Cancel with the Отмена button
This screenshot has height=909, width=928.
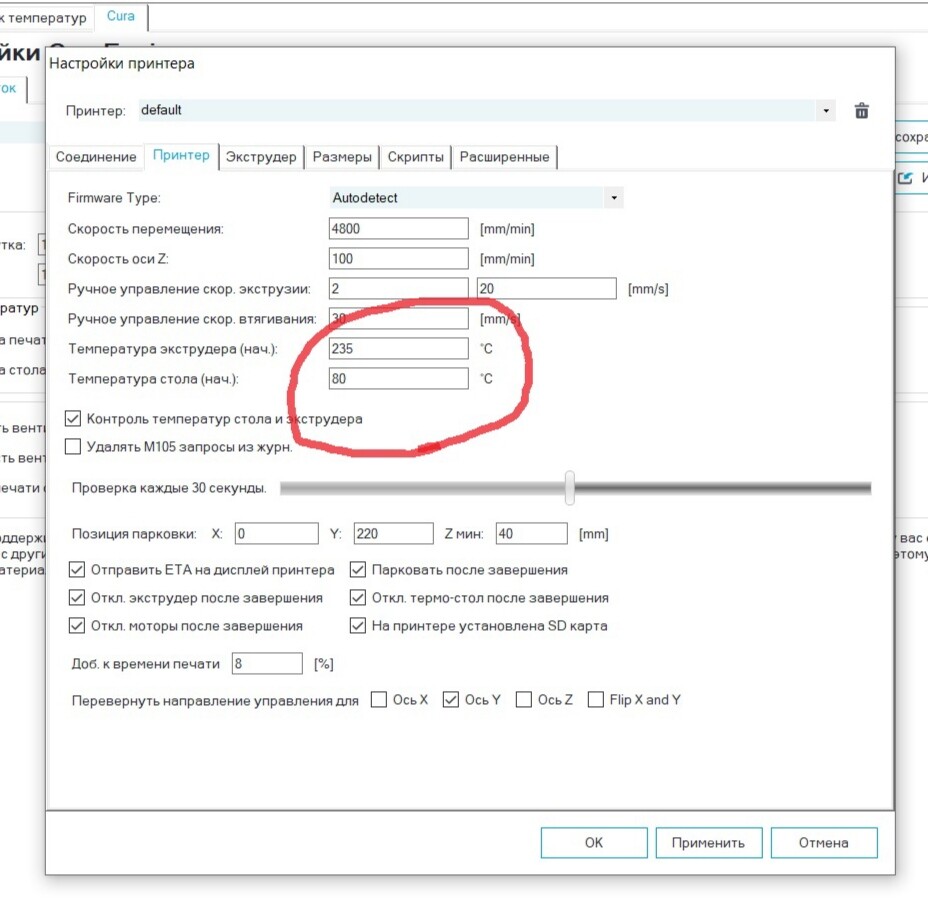pyautogui.click(x=824, y=843)
